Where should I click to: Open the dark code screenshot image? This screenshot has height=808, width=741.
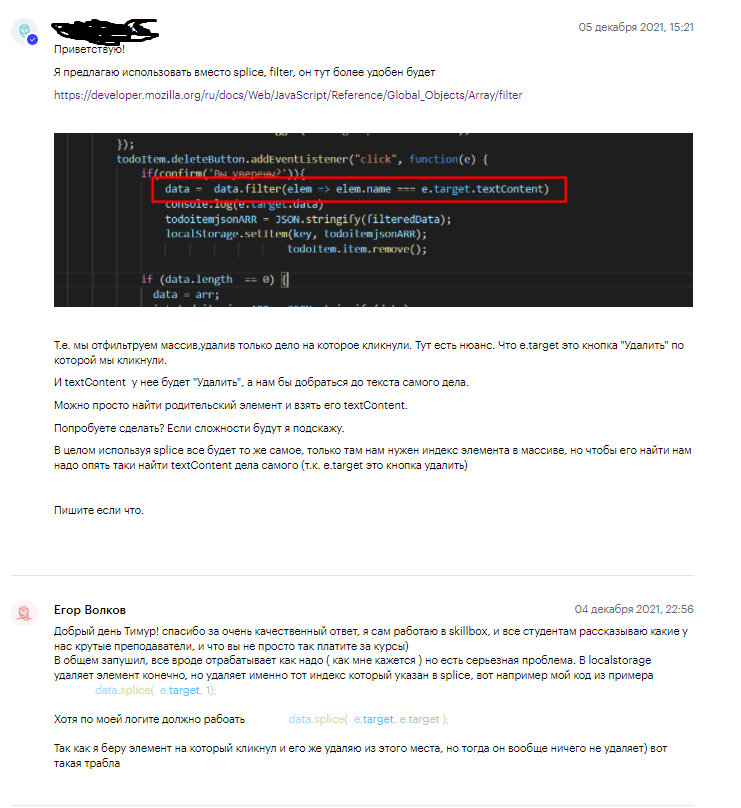click(373, 220)
